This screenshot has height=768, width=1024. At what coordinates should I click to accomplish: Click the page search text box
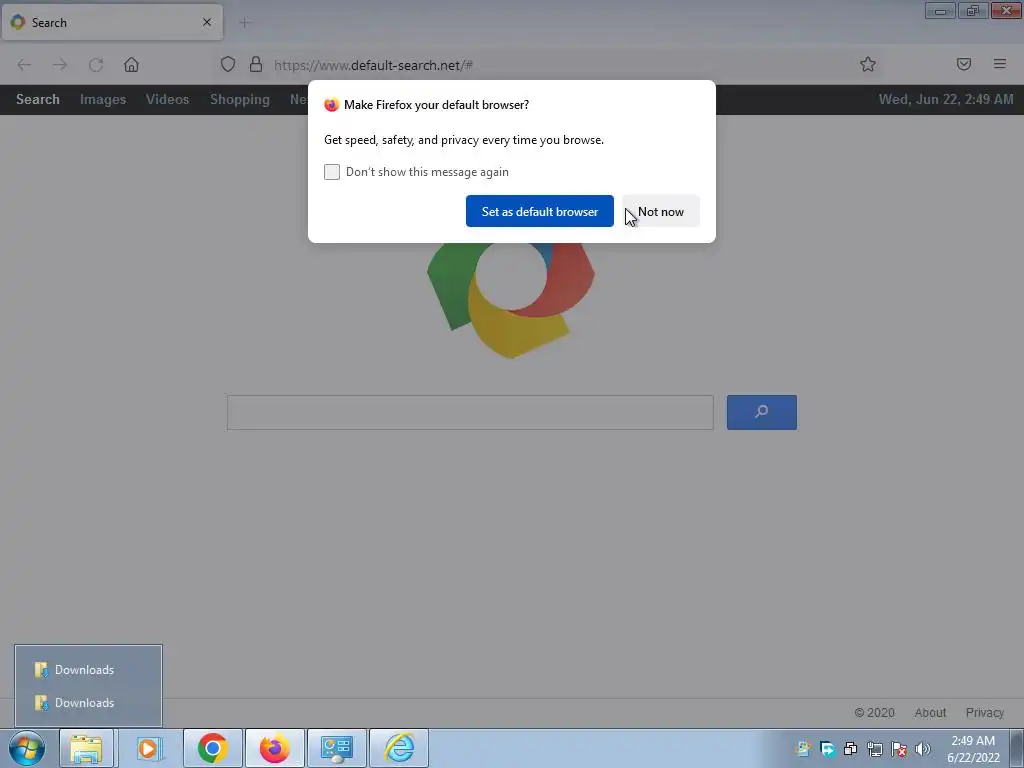coord(470,412)
